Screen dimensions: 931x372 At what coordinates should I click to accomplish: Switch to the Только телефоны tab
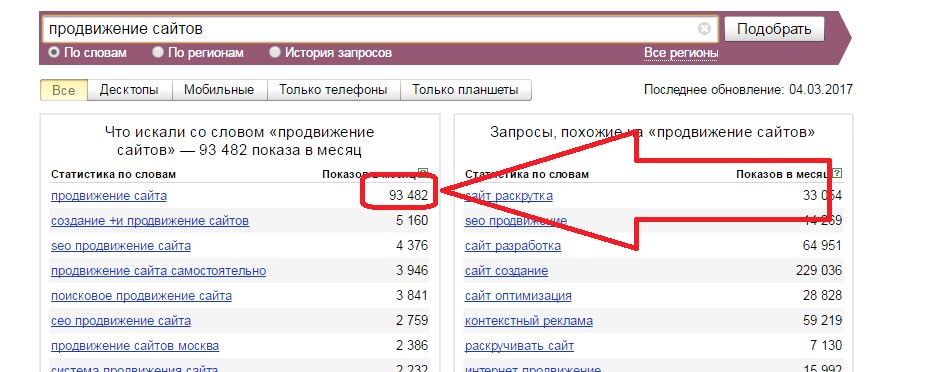[x=333, y=90]
